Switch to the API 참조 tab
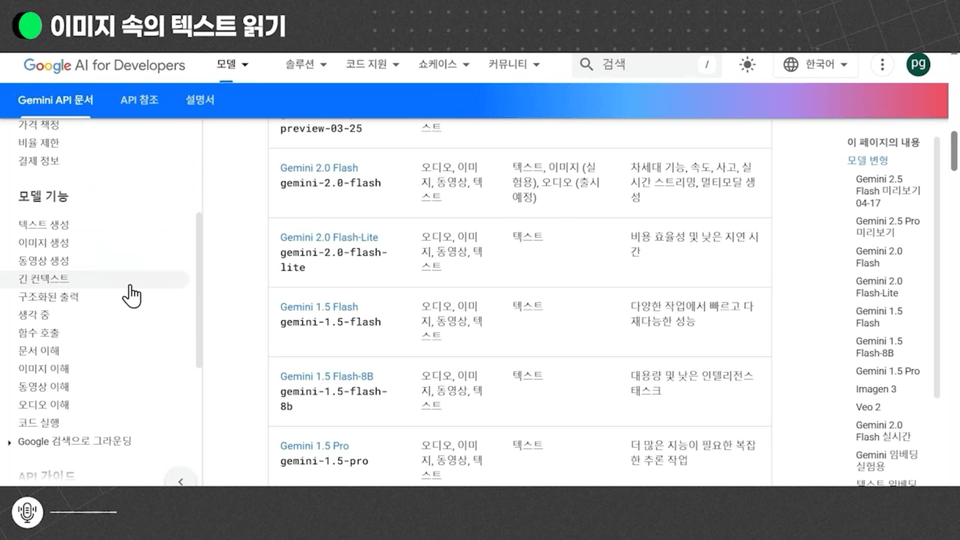This screenshot has height=540, width=960. [x=139, y=100]
